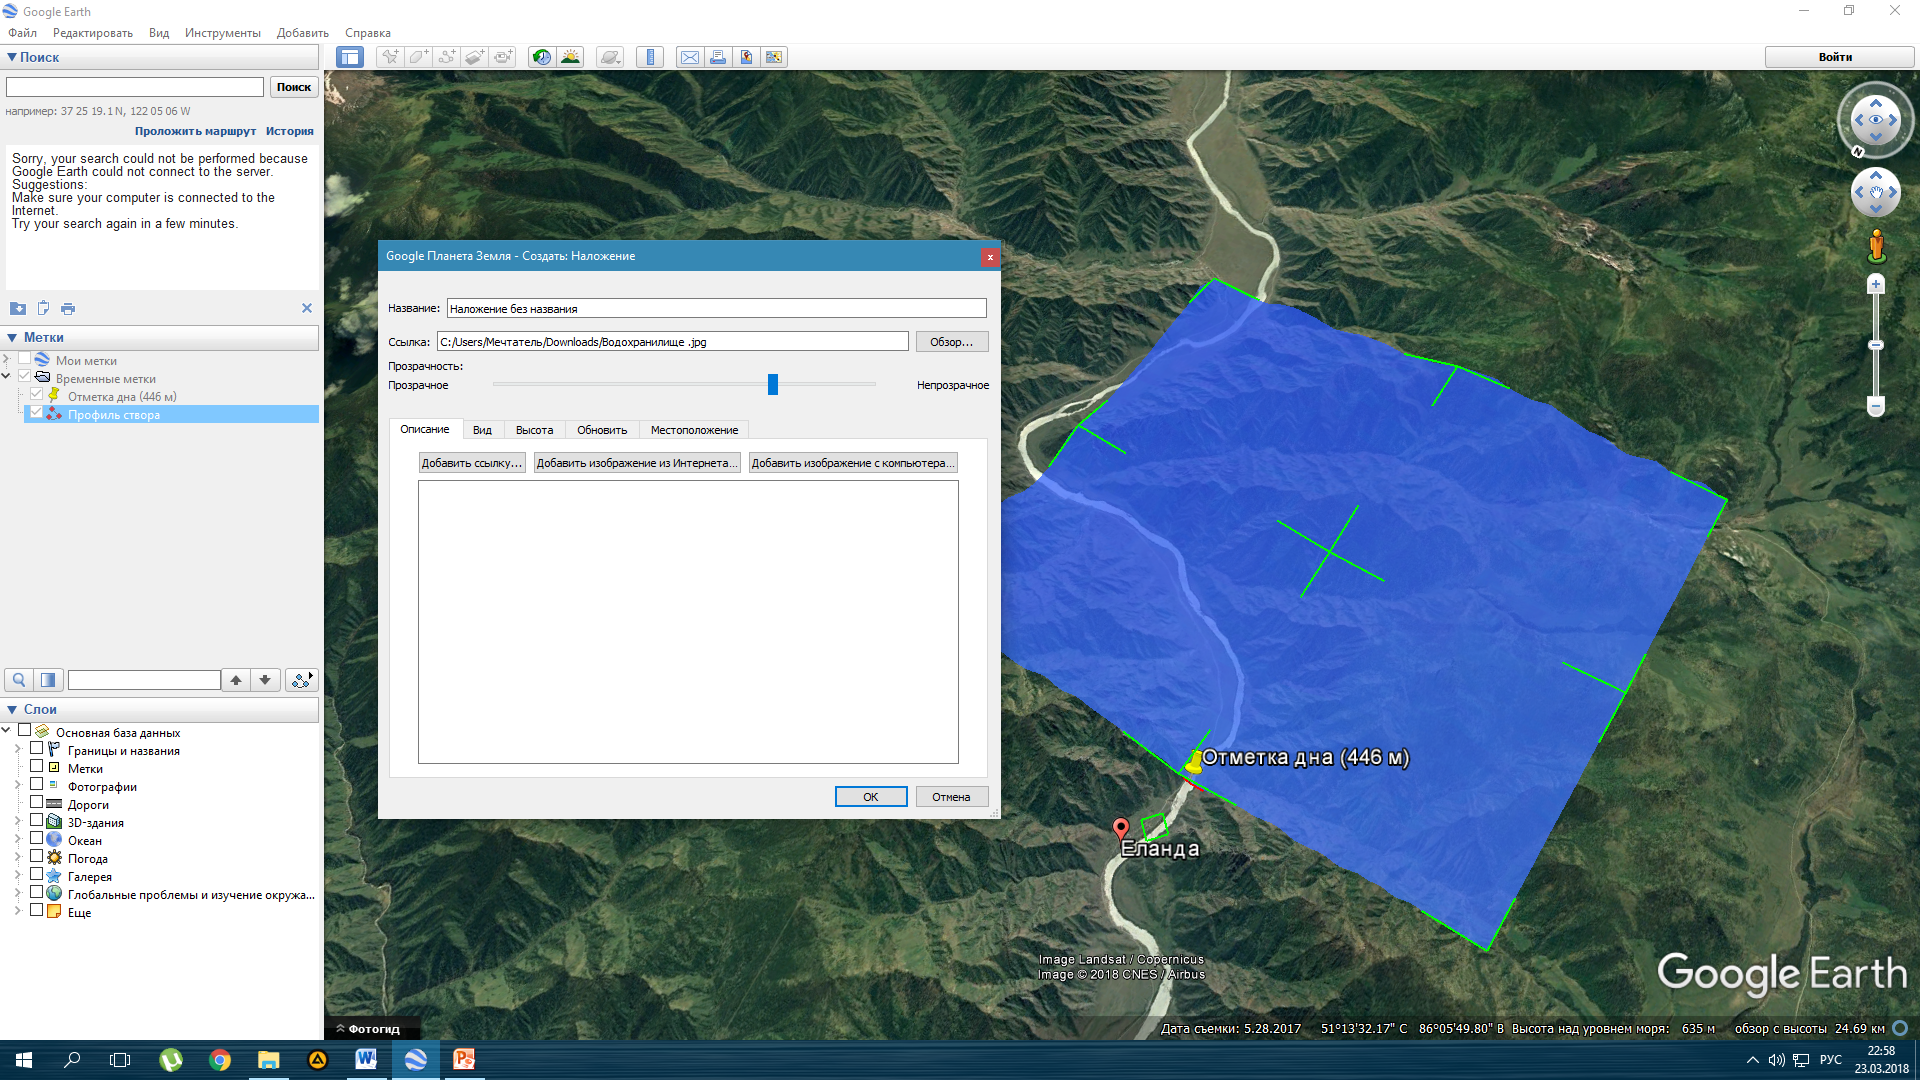The image size is (1920, 1080).
Task: Enable the Границы и названия layer checkbox
Action: (x=36, y=749)
